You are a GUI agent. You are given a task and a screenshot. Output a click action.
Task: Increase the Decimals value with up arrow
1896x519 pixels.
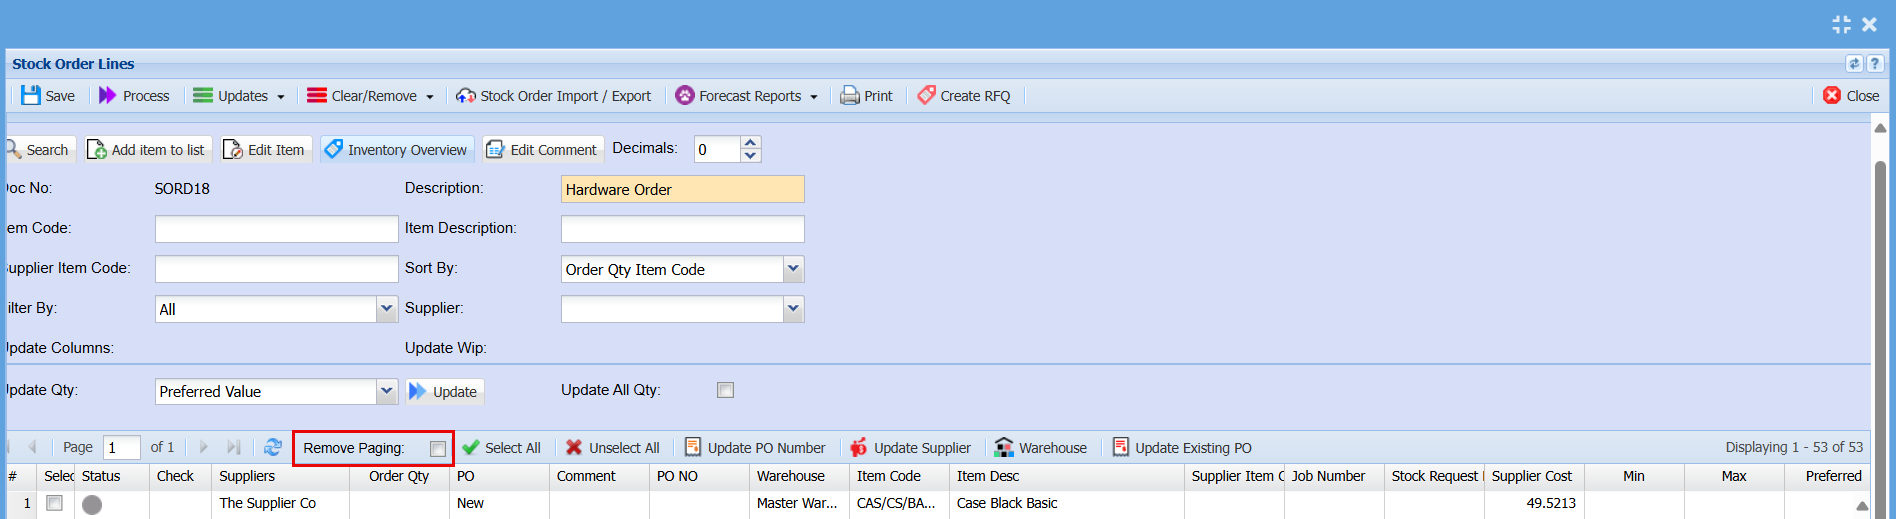(751, 143)
